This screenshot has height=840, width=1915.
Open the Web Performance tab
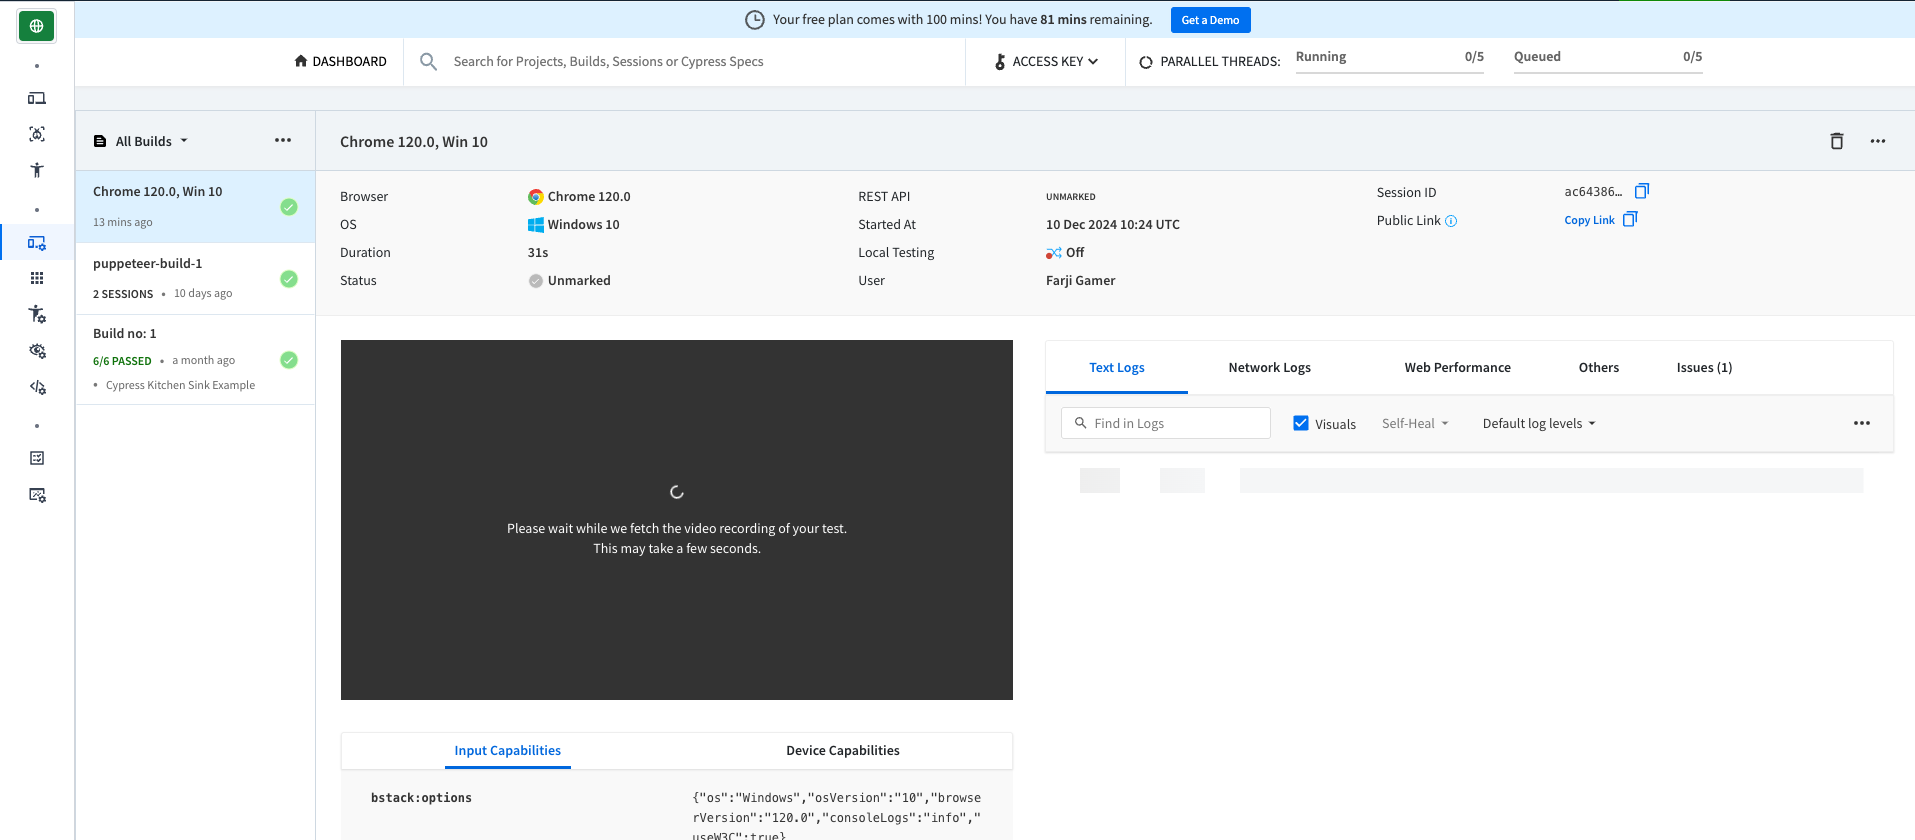click(x=1457, y=367)
